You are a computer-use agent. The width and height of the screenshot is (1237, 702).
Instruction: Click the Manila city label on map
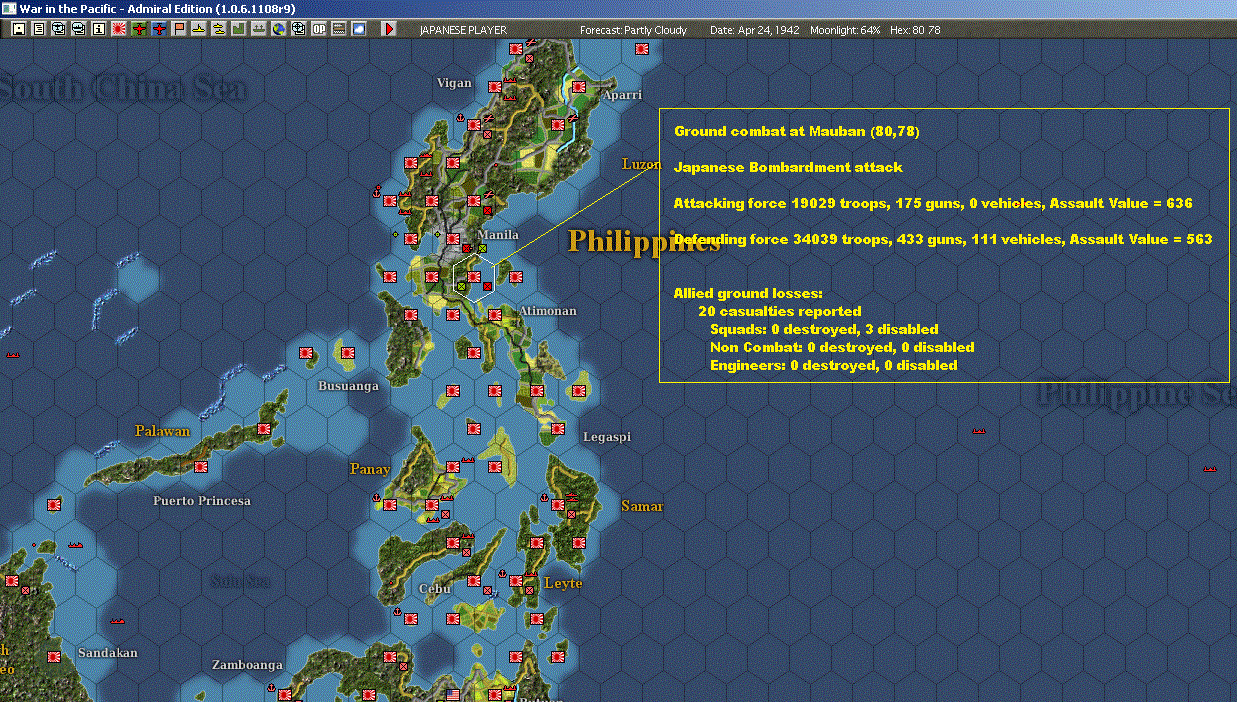coord(498,234)
